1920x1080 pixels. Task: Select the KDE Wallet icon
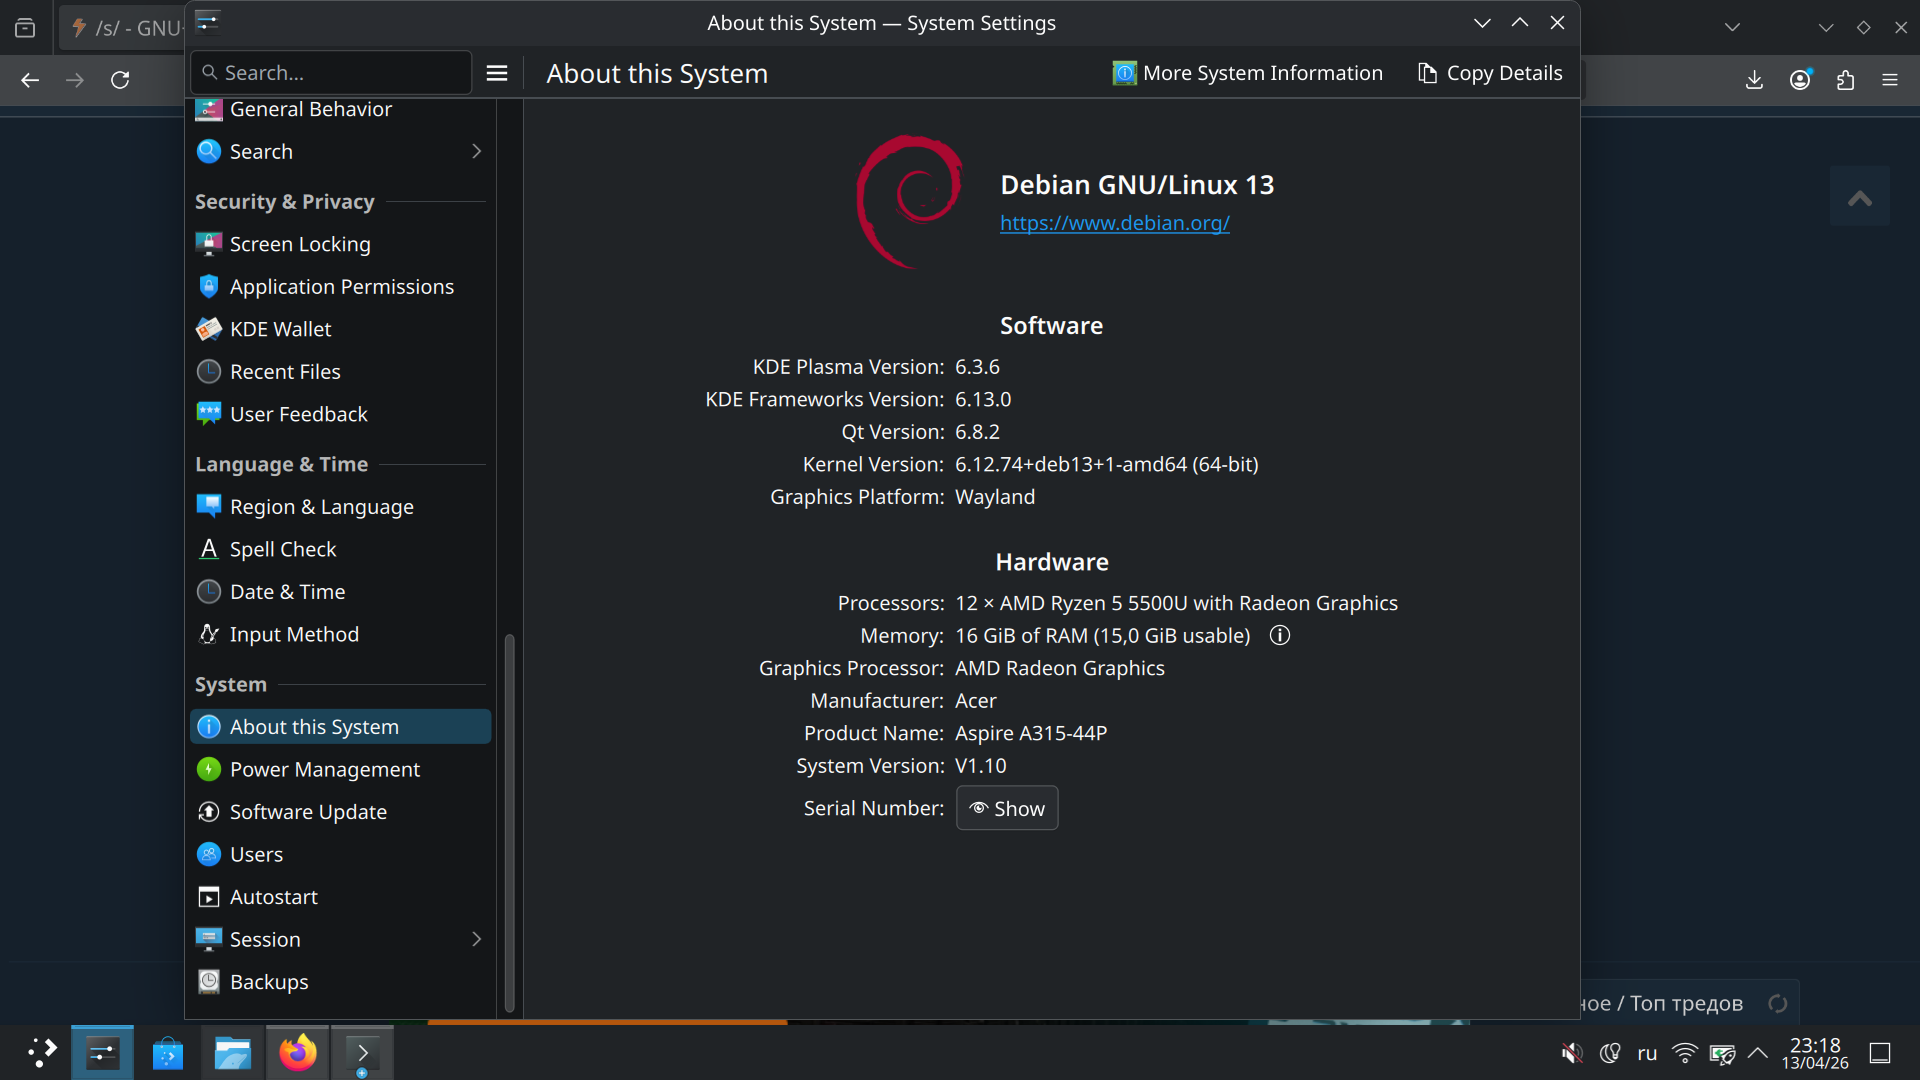(209, 329)
